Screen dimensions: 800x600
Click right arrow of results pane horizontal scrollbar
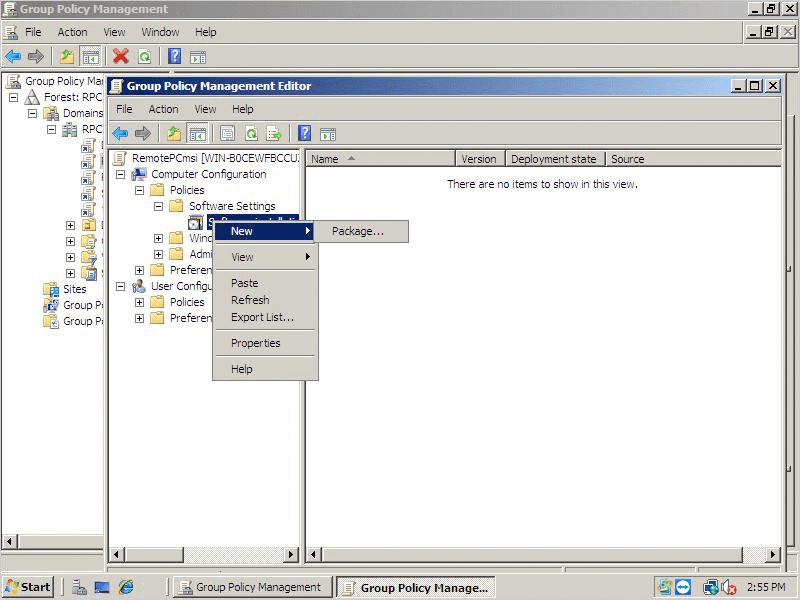pyautogui.click(x=773, y=554)
